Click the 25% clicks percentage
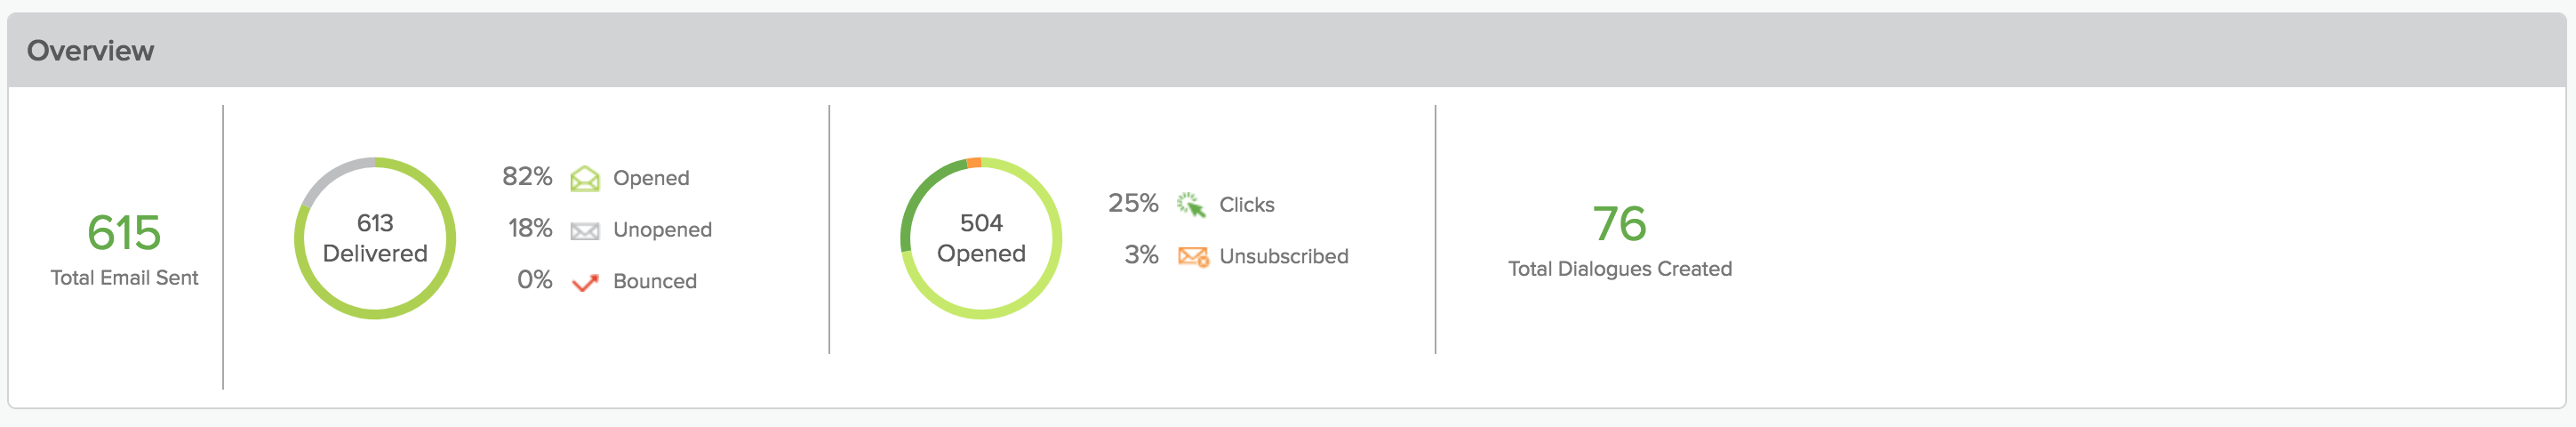Image resolution: width=2576 pixels, height=427 pixels. pos(1133,204)
